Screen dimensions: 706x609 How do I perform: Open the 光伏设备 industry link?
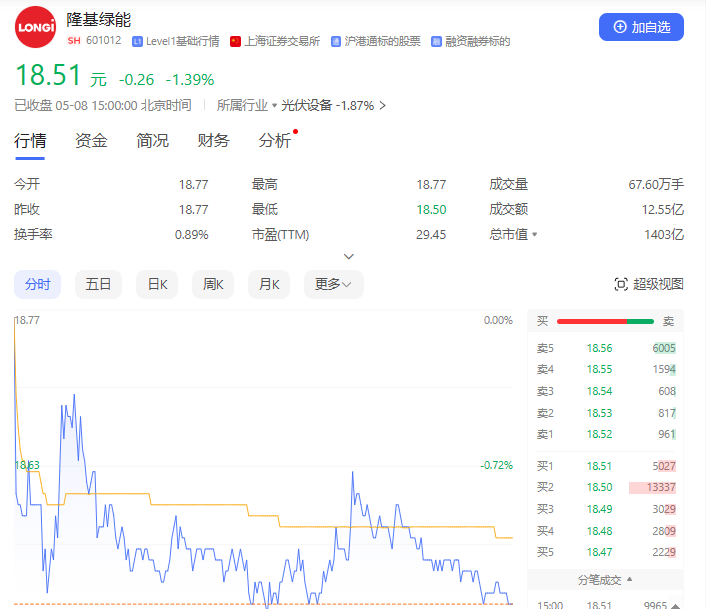pos(307,106)
